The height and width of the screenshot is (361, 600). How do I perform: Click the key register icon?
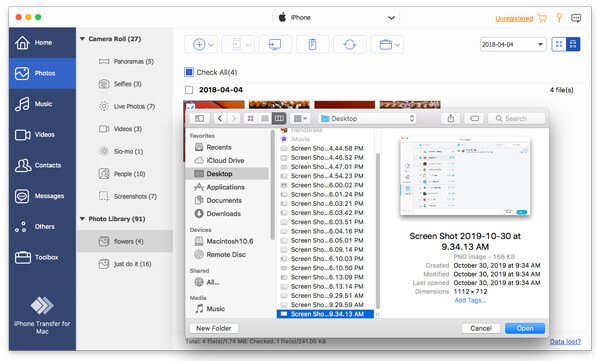(x=559, y=18)
